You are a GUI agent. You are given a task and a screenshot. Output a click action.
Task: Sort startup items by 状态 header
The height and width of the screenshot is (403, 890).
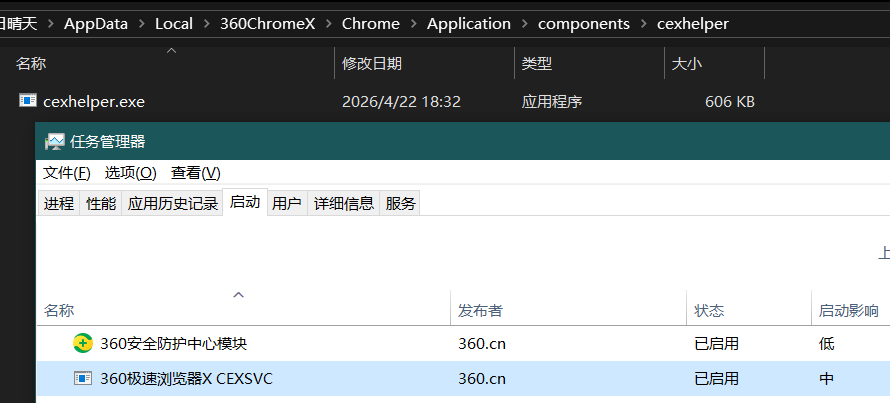coord(709,310)
